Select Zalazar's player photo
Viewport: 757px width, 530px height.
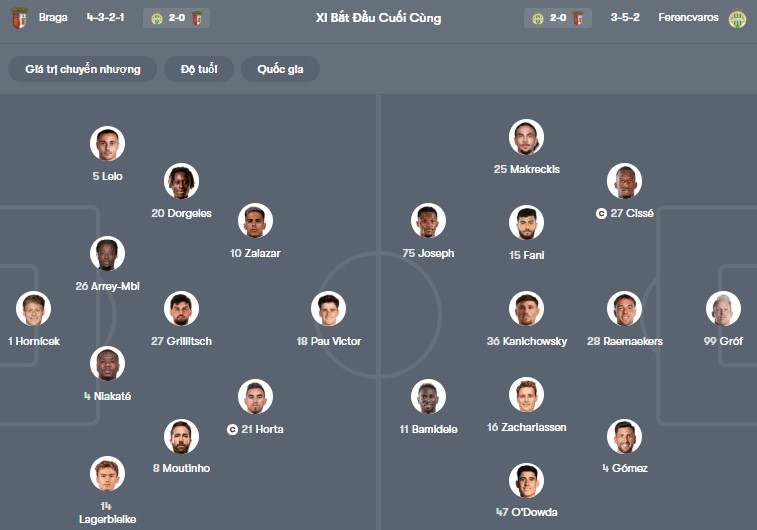(255, 221)
